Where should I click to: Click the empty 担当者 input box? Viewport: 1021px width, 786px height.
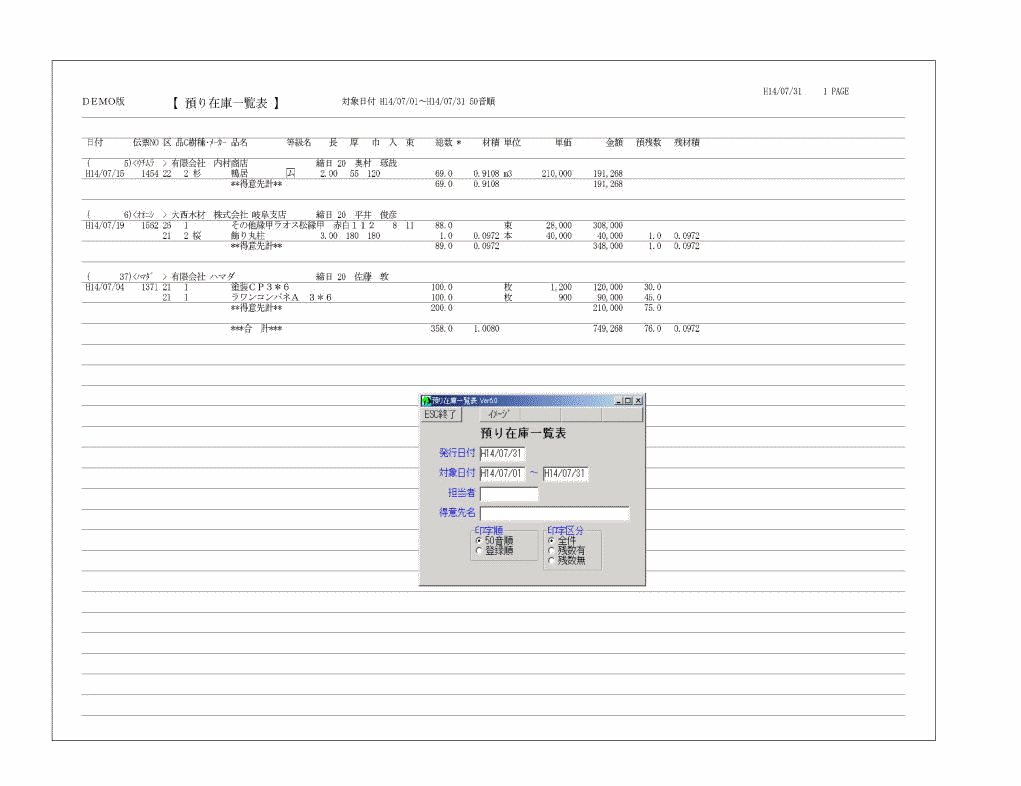(509, 494)
